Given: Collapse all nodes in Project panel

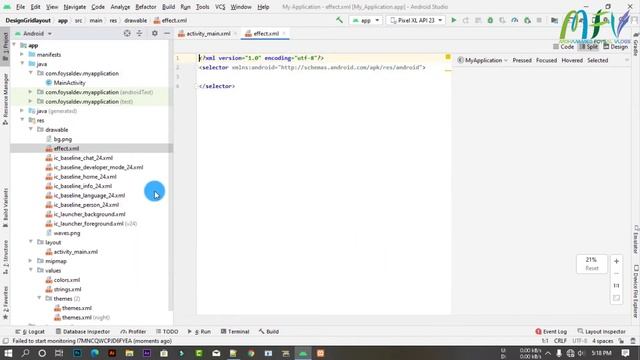Looking at the screenshot, I should (x=139, y=33).
